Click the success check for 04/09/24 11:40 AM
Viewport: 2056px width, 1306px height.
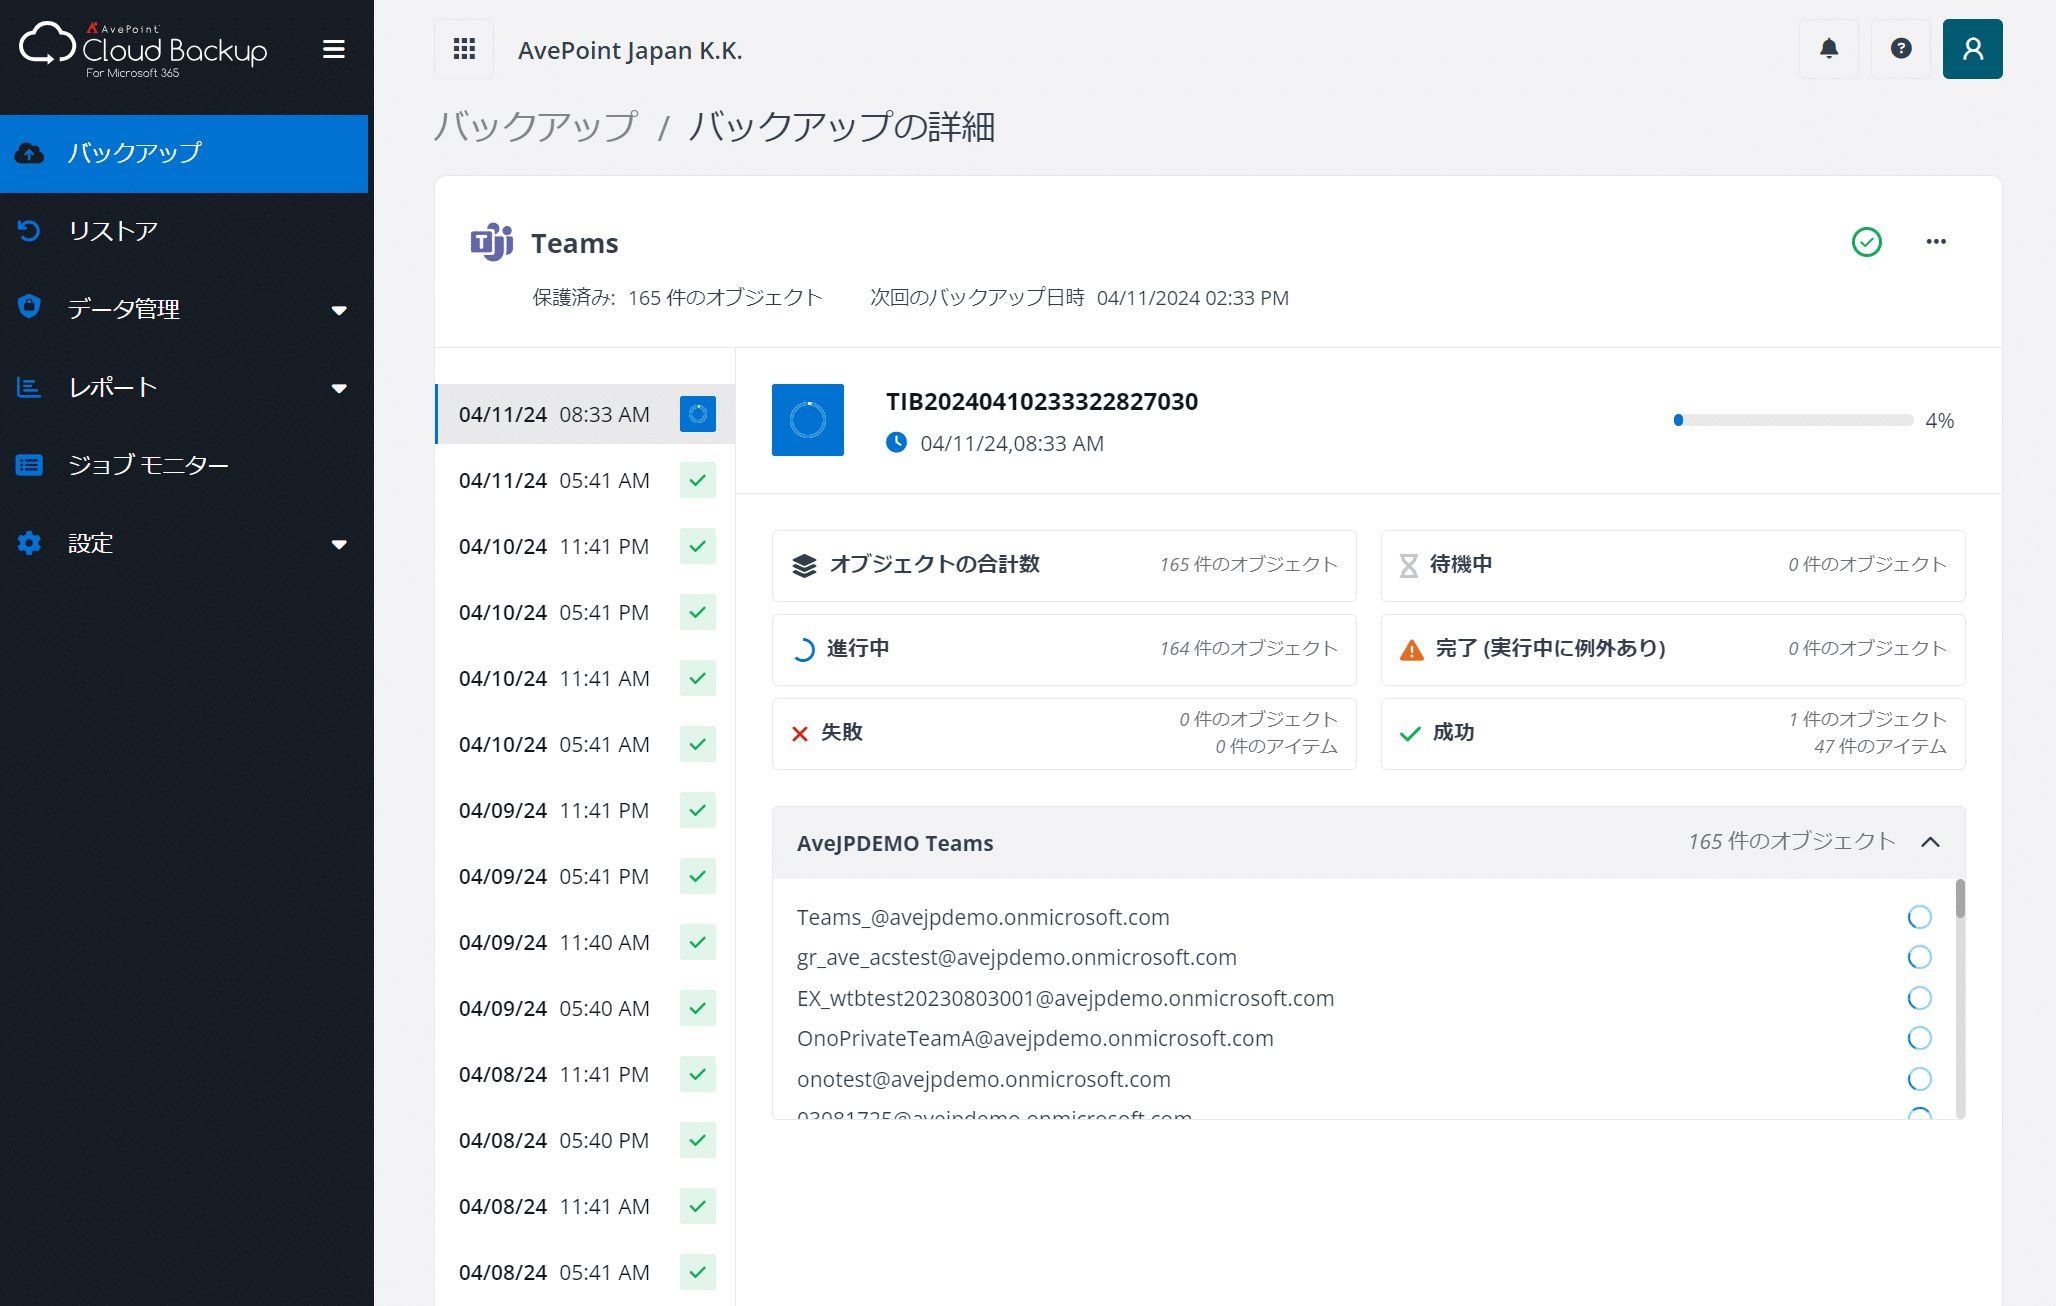[x=698, y=942]
